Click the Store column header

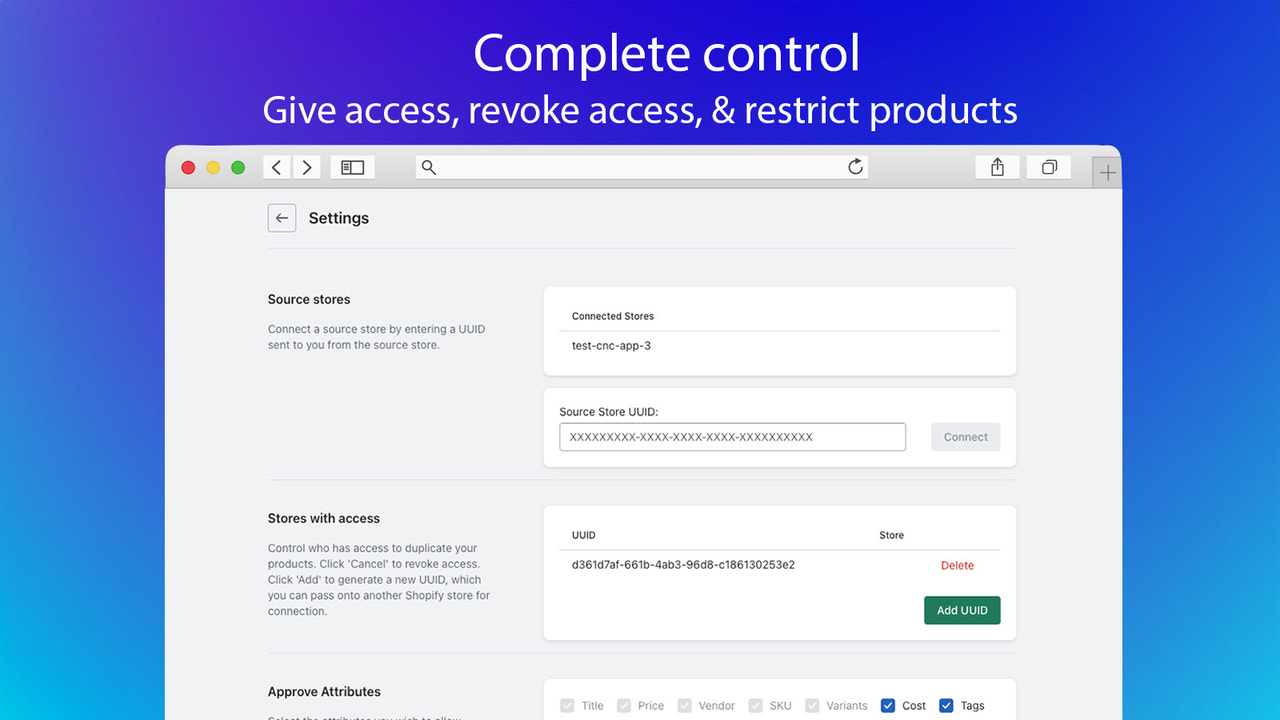892,535
